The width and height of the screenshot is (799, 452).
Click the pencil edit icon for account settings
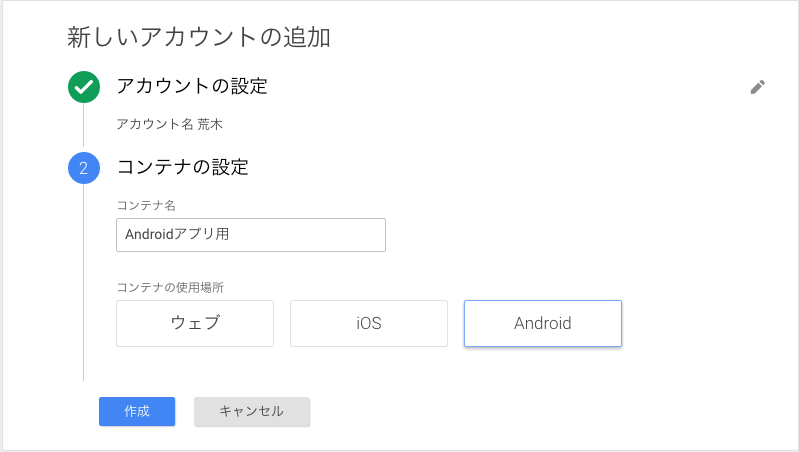pos(757,87)
